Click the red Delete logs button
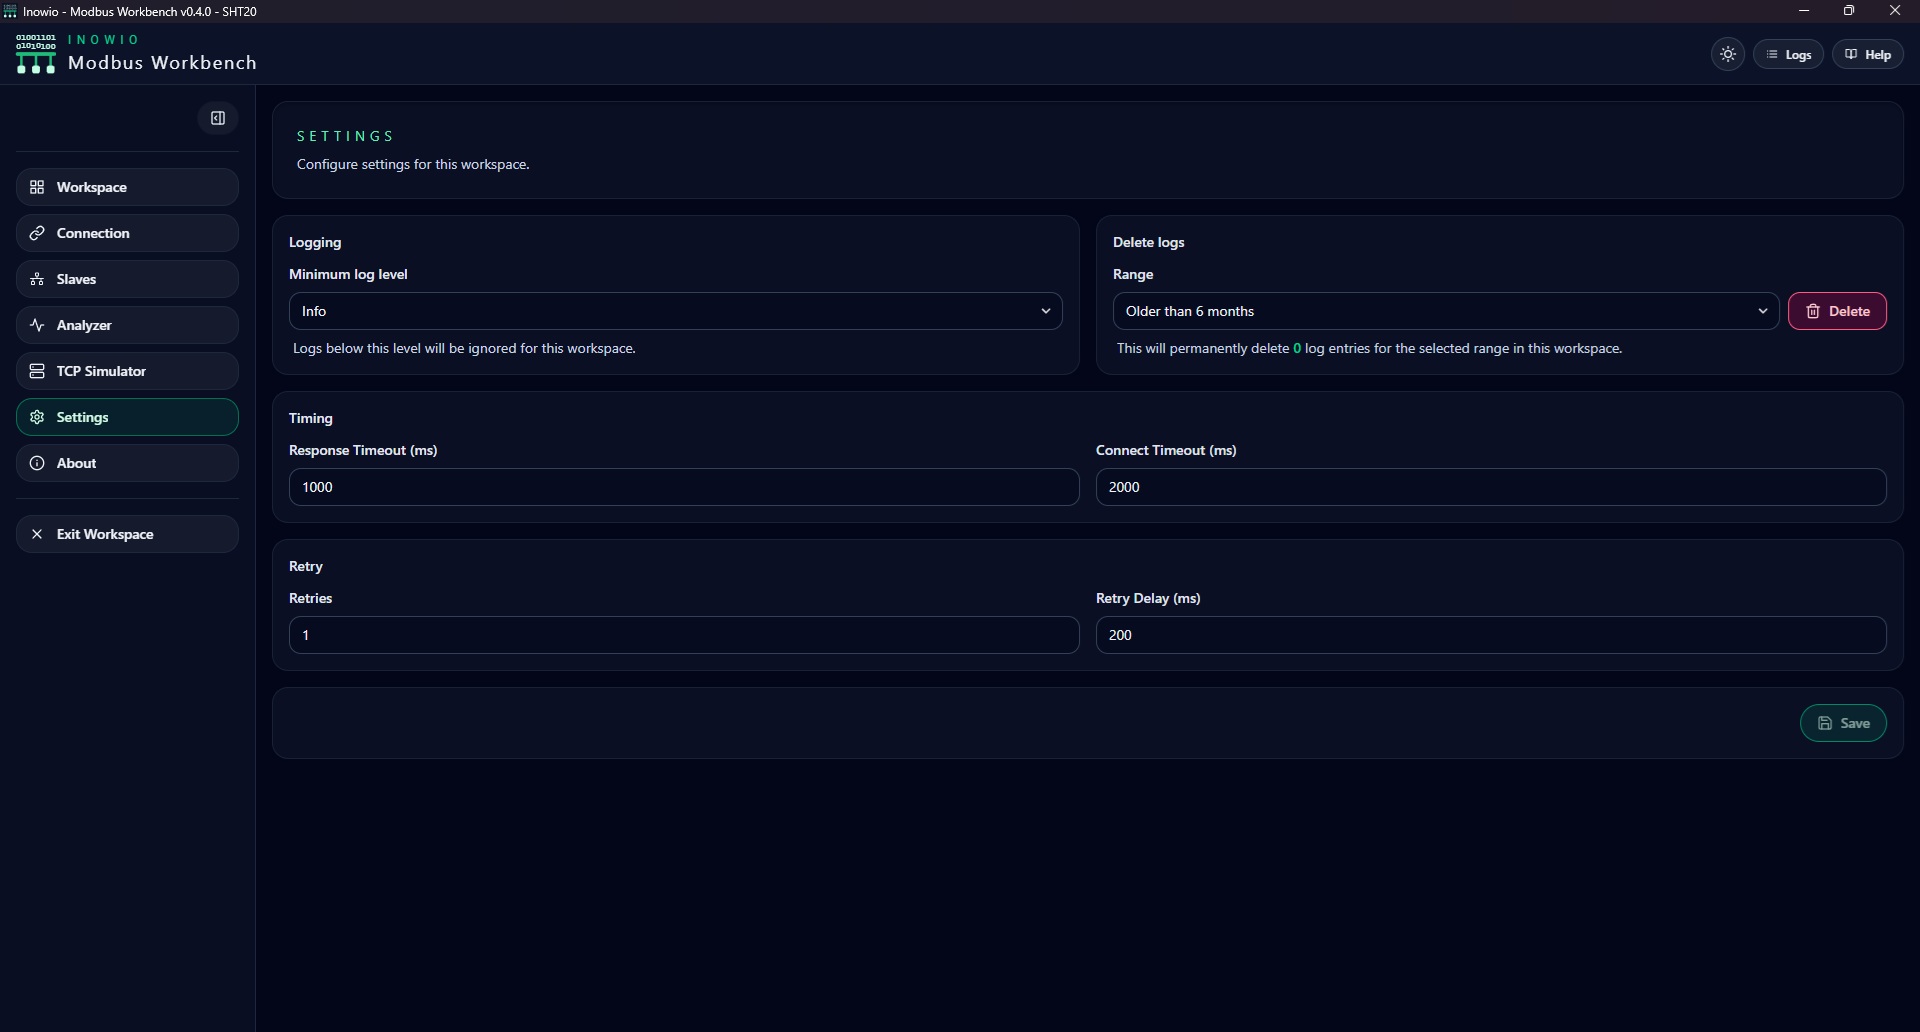 [1837, 311]
